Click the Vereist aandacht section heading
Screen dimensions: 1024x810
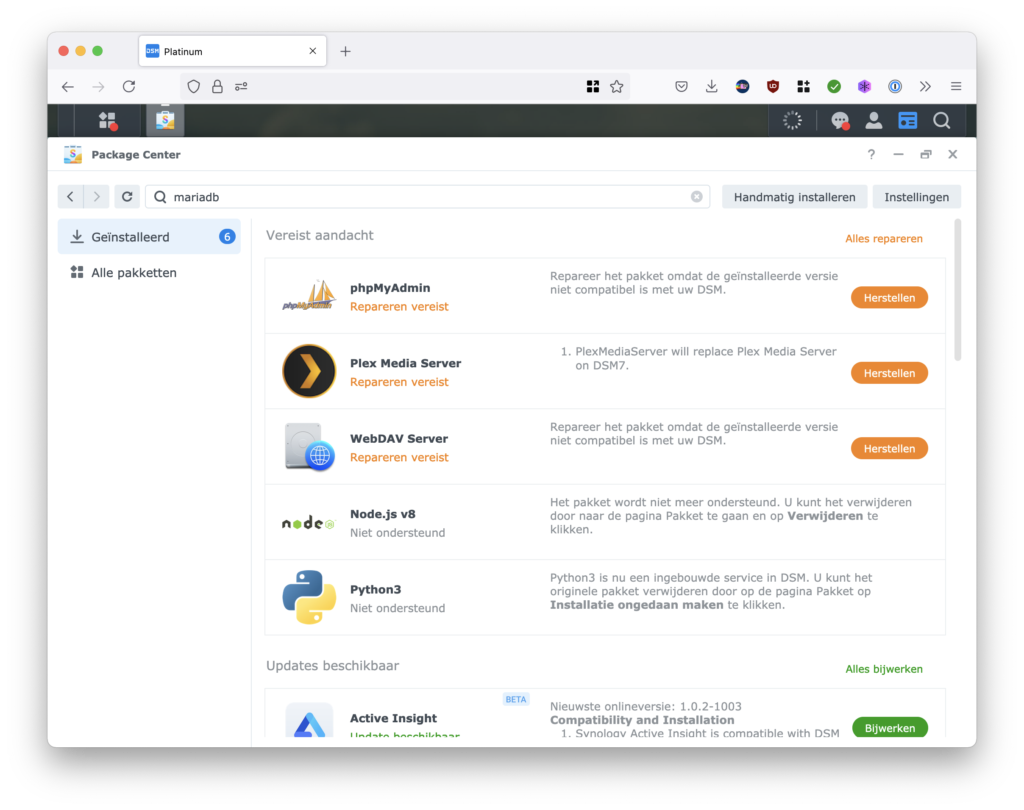[319, 235]
